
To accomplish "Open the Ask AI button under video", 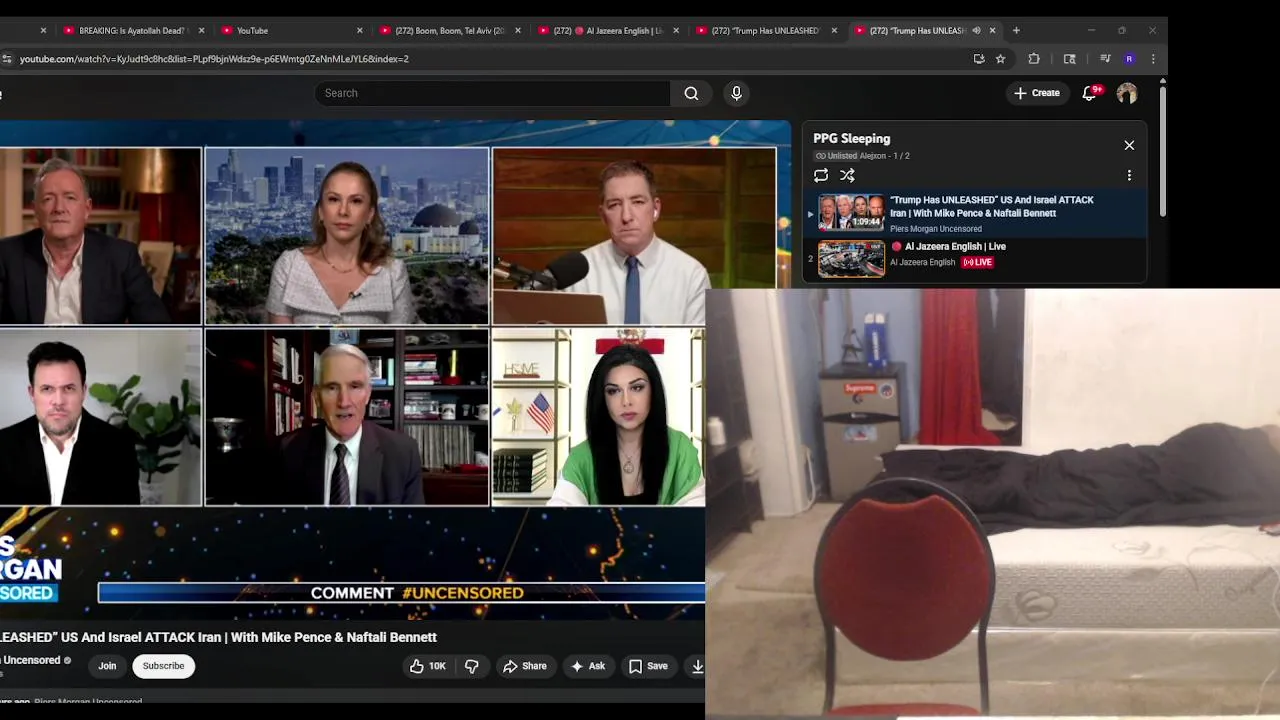I will 588,666.
